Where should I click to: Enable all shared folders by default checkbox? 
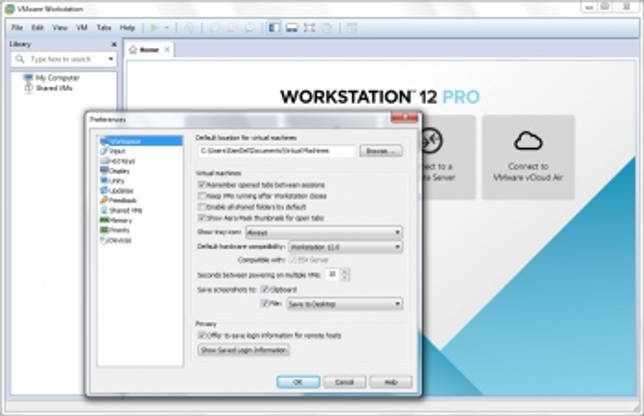[202, 207]
